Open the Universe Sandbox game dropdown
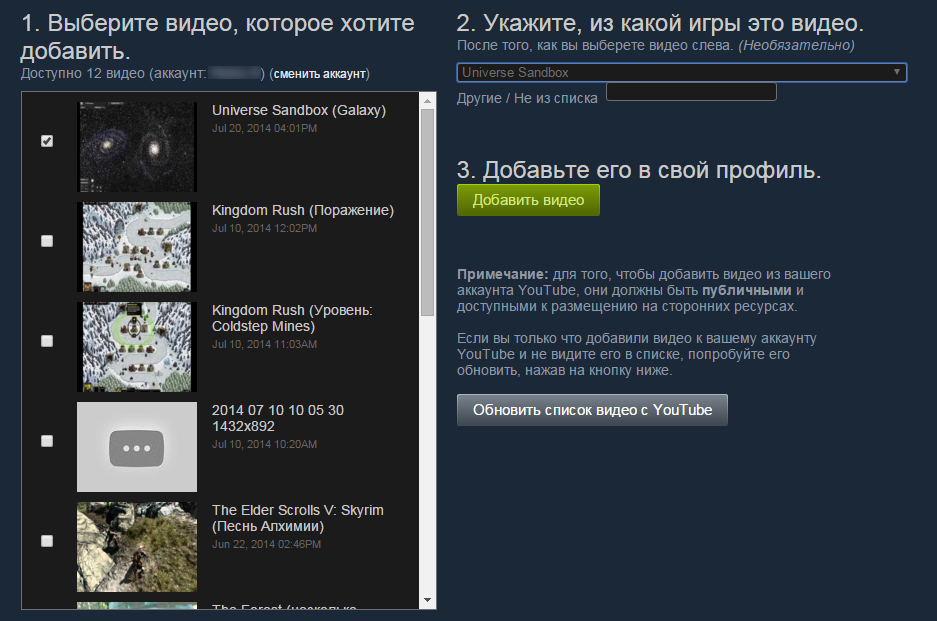Image resolution: width=937 pixels, height=621 pixels. (x=682, y=72)
